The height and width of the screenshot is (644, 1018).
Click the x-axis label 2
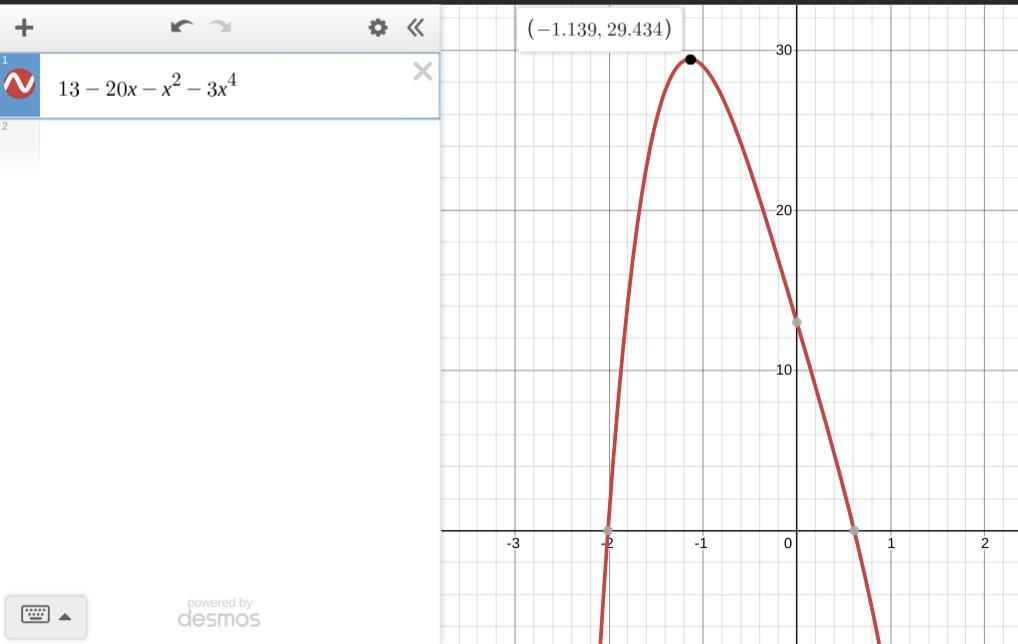(x=985, y=543)
